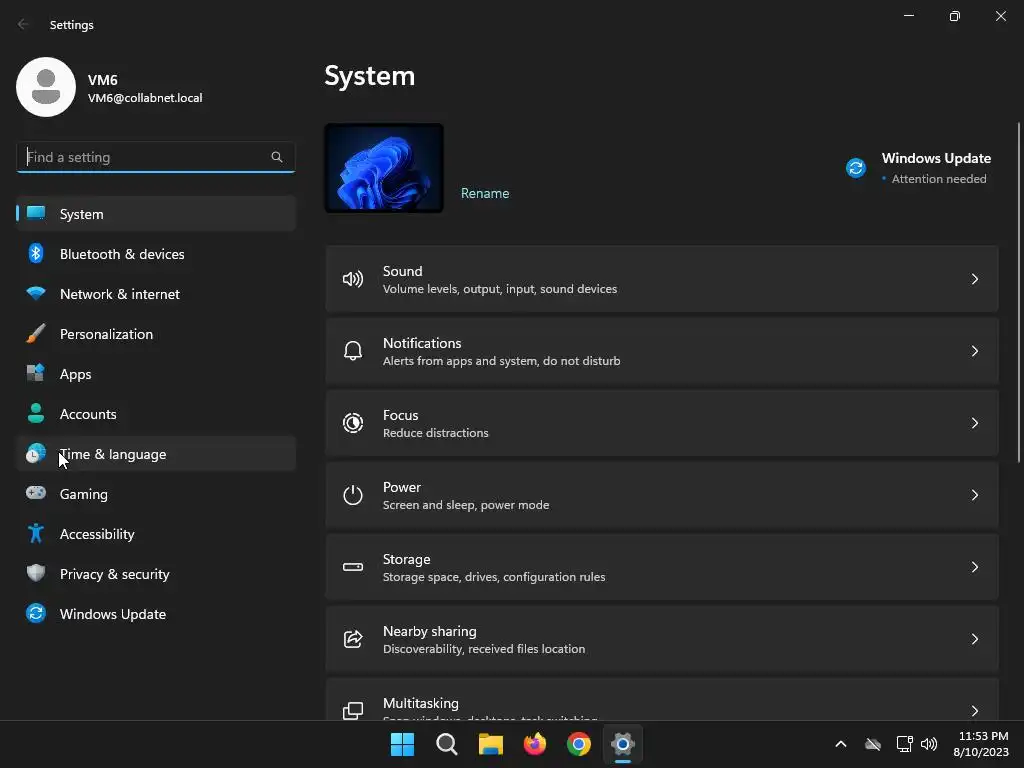Open Network & internet settings
The width and height of the screenshot is (1024, 768).
click(156, 294)
